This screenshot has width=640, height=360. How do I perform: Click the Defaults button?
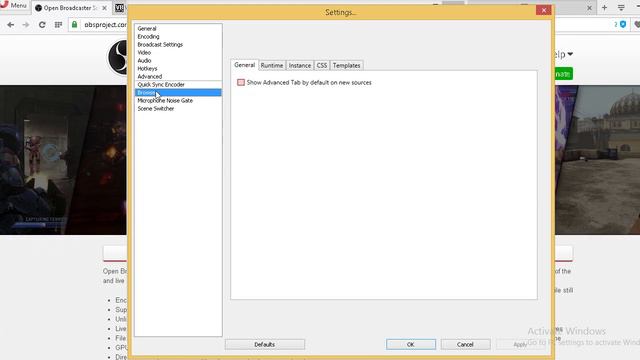264,344
